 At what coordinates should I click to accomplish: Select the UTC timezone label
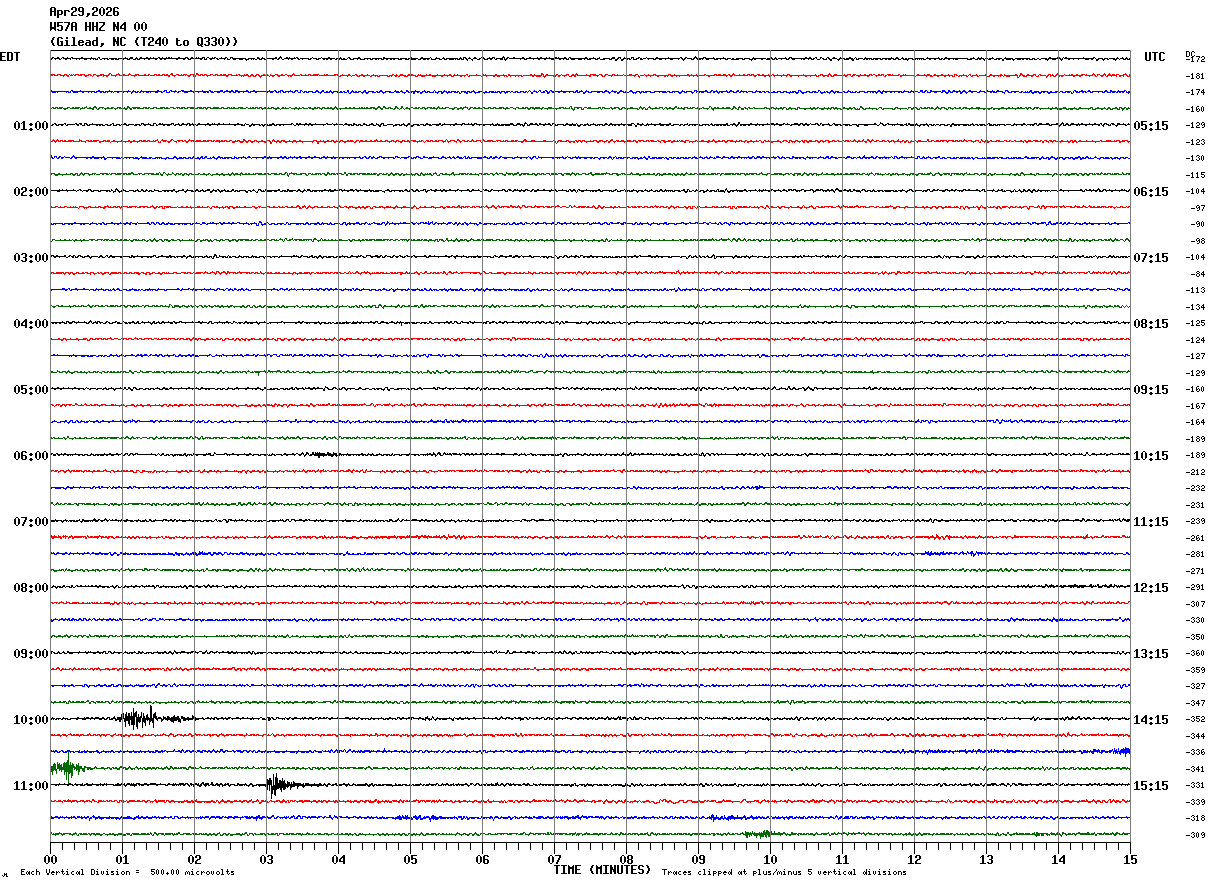point(1155,57)
